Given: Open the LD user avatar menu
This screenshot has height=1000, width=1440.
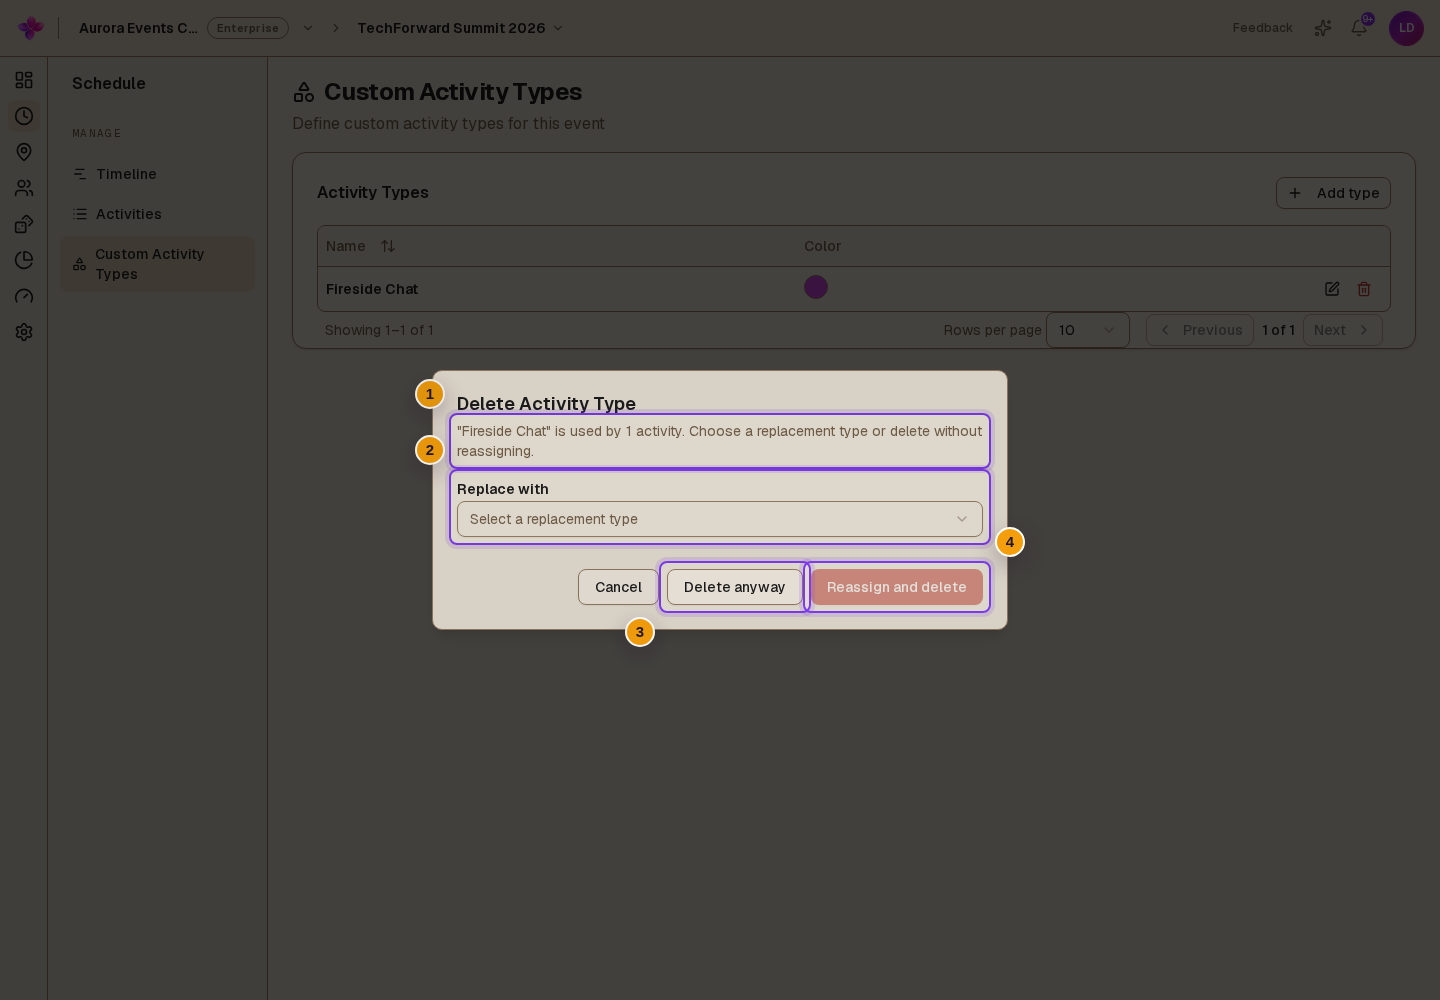Looking at the screenshot, I should 1406,28.
